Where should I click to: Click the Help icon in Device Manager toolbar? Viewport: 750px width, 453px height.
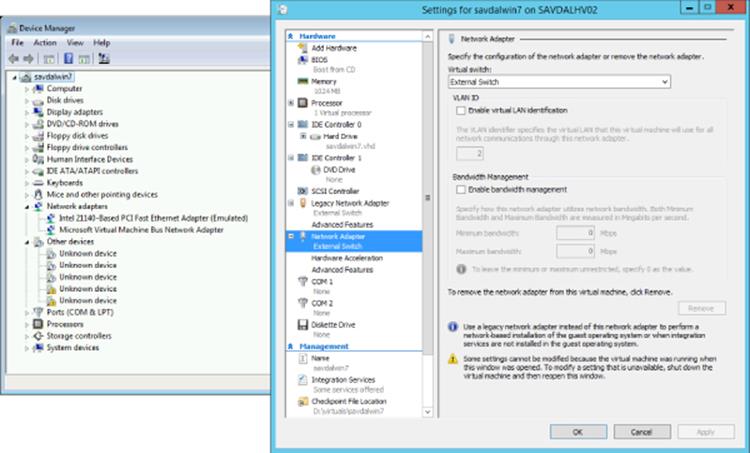(x=68, y=59)
